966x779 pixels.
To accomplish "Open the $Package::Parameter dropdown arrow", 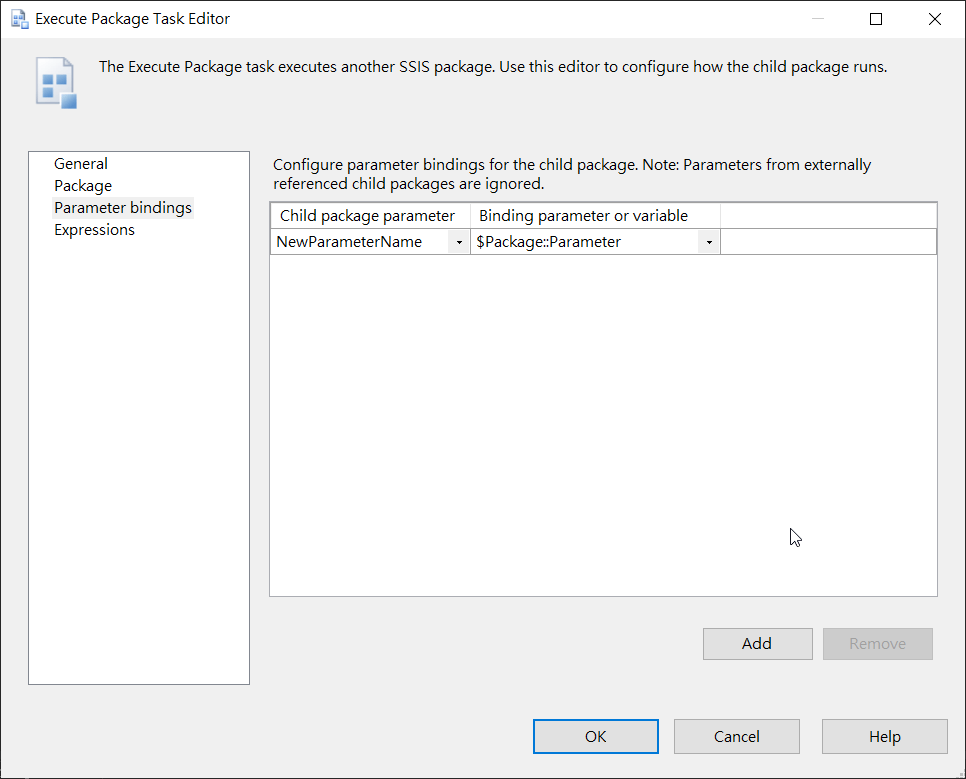I will [x=709, y=242].
